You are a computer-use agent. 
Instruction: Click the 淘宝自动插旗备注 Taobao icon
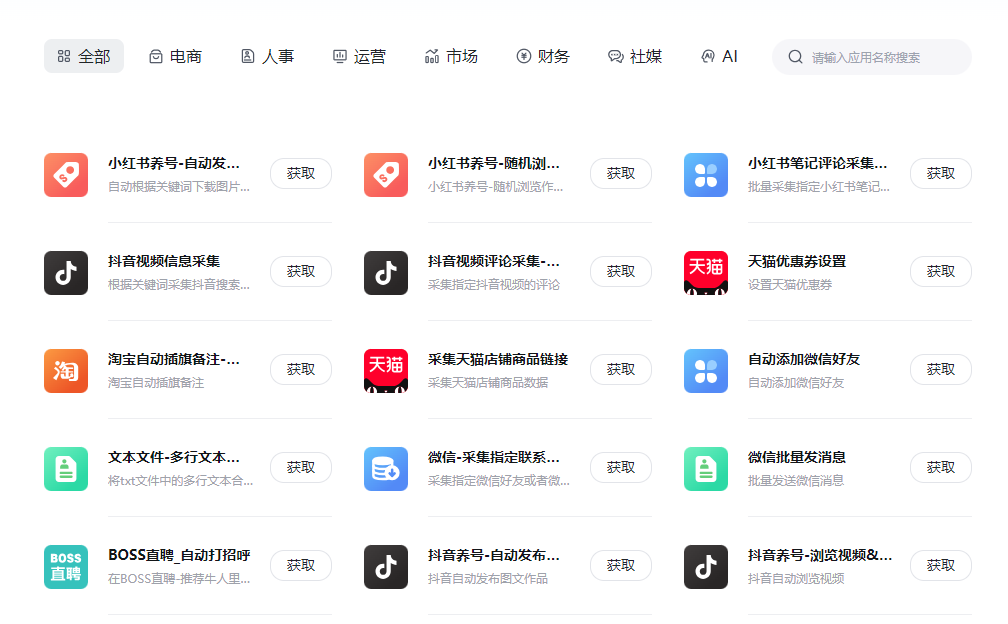coord(65,371)
